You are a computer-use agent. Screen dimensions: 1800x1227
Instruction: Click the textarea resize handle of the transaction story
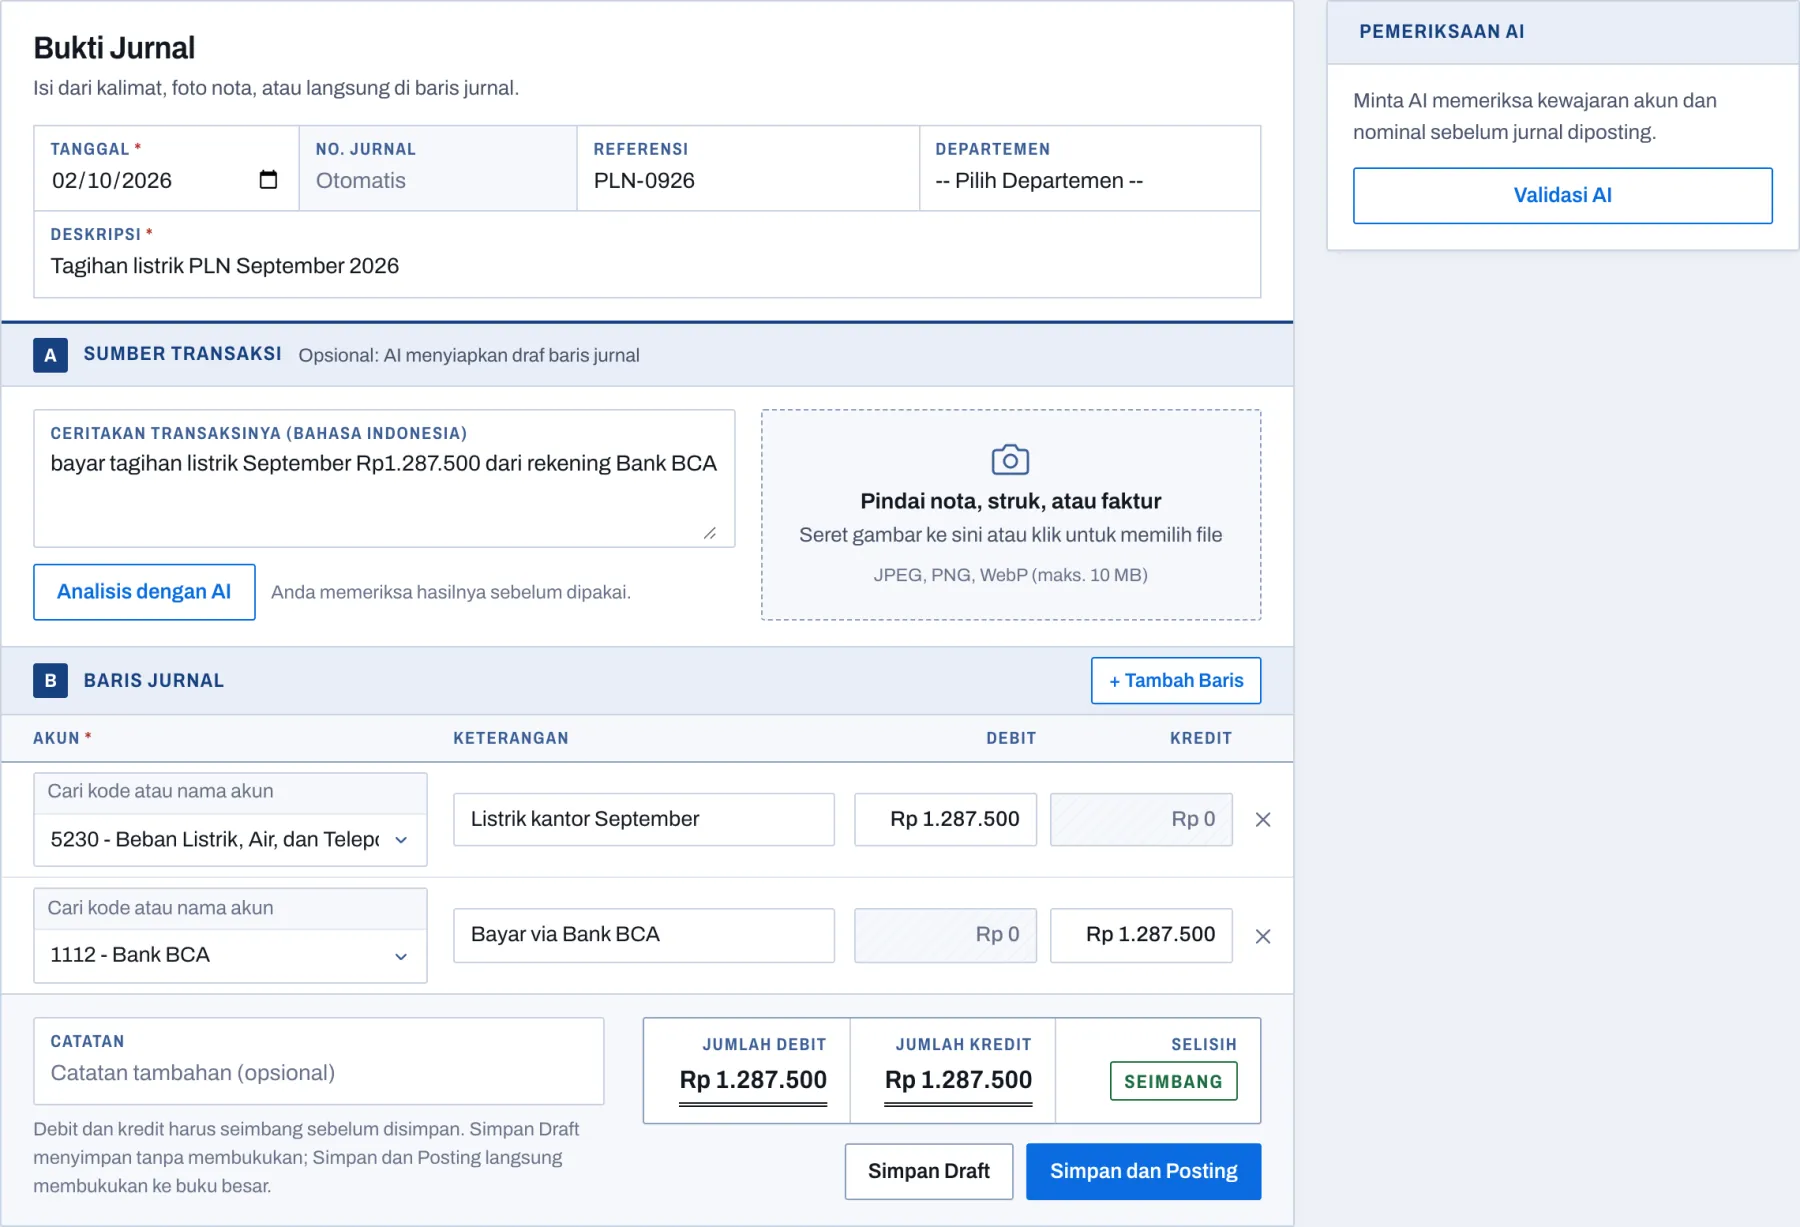[710, 533]
